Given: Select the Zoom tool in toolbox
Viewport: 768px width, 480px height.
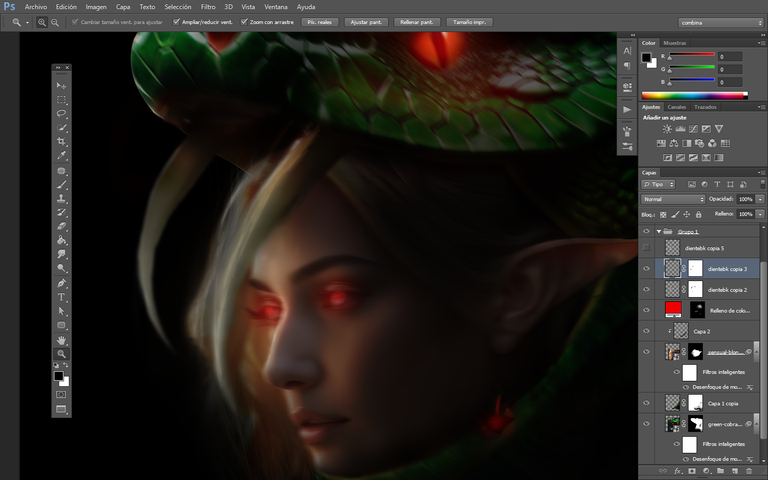Looking at the screenshot, I should [61, 354].
